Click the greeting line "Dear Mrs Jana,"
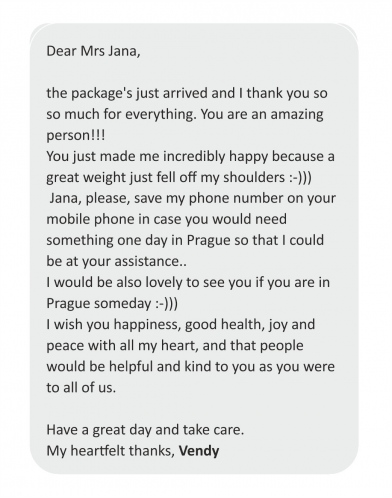The height and width of the screenshot is (498, 392). coord(93,51)
